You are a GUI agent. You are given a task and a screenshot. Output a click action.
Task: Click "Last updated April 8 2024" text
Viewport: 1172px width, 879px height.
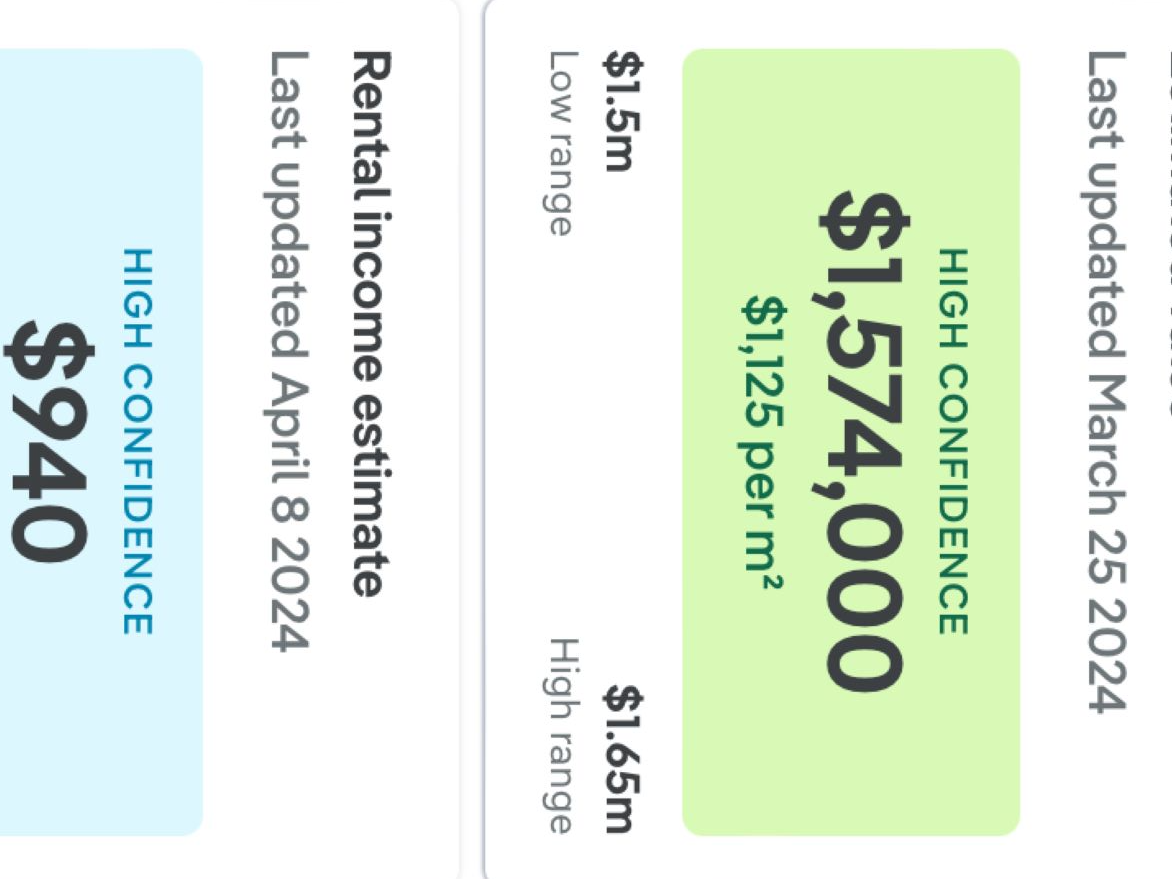click(x=288, y=351)
